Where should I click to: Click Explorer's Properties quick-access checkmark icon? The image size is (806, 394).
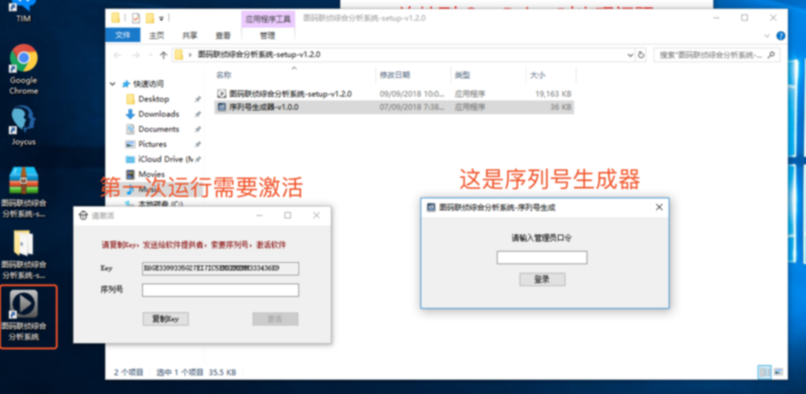point(136,18)
